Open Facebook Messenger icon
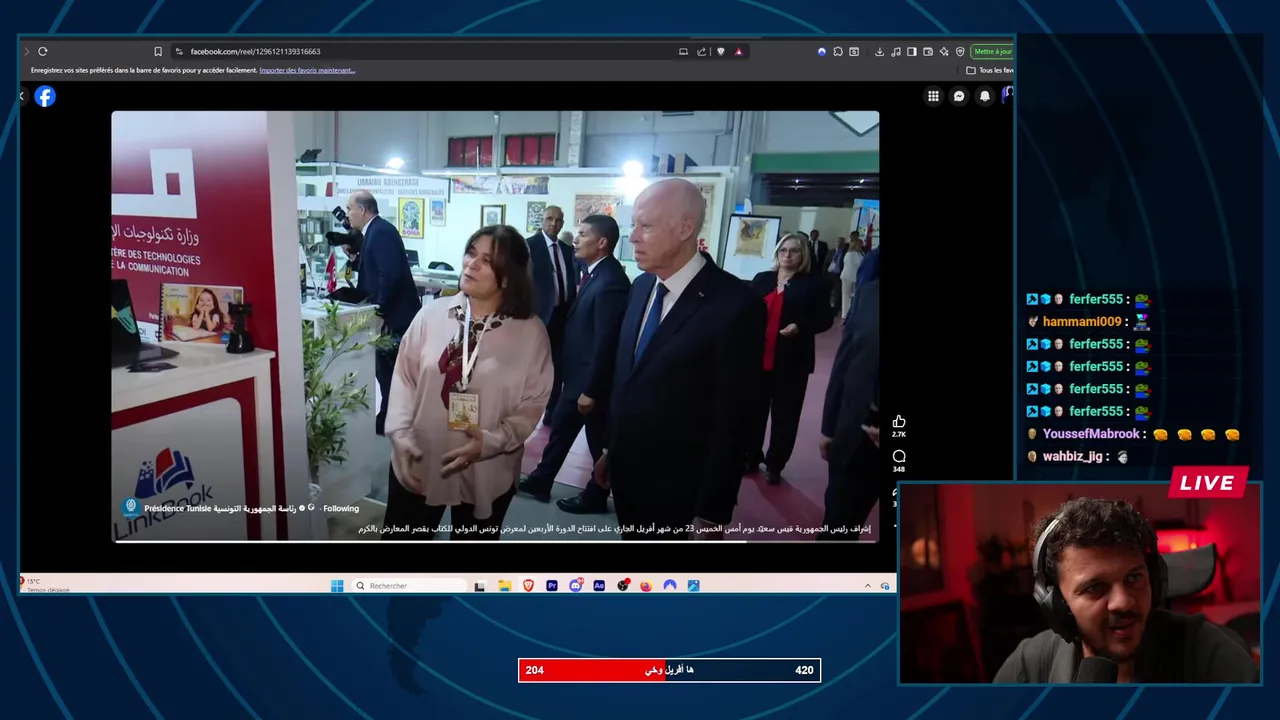The image size is (1280, 720). [959, 96]
